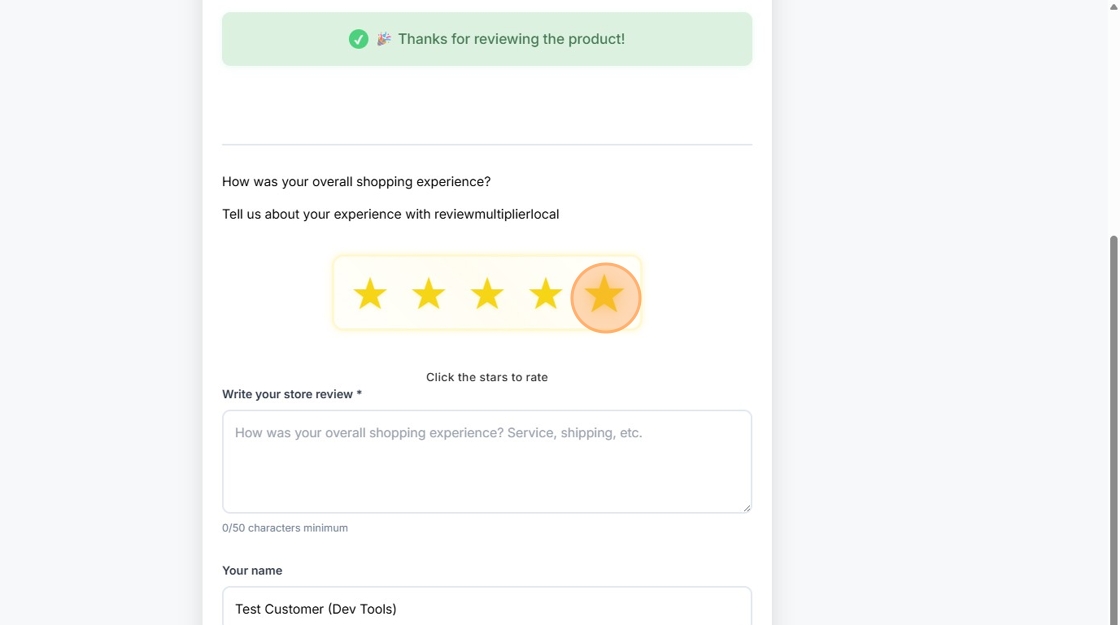Select the fifth highlighted star
Screen dimensions: 1120x625
(605, 294)
